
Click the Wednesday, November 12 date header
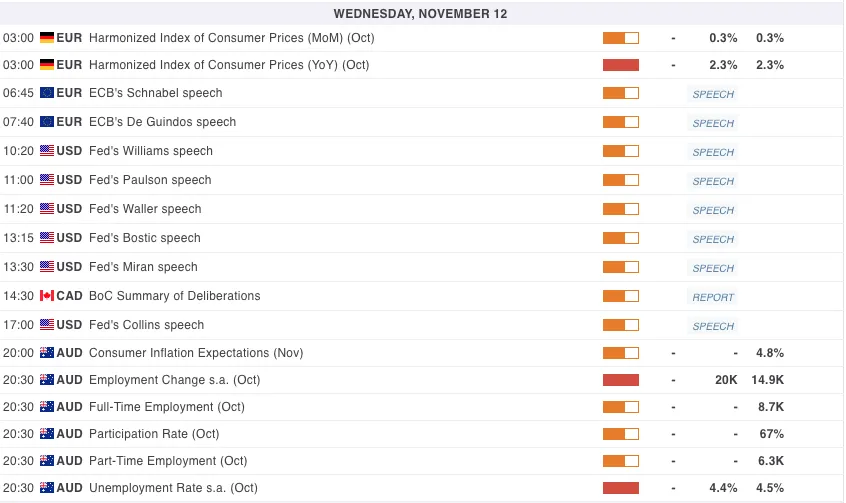click(x=421, y=14)
